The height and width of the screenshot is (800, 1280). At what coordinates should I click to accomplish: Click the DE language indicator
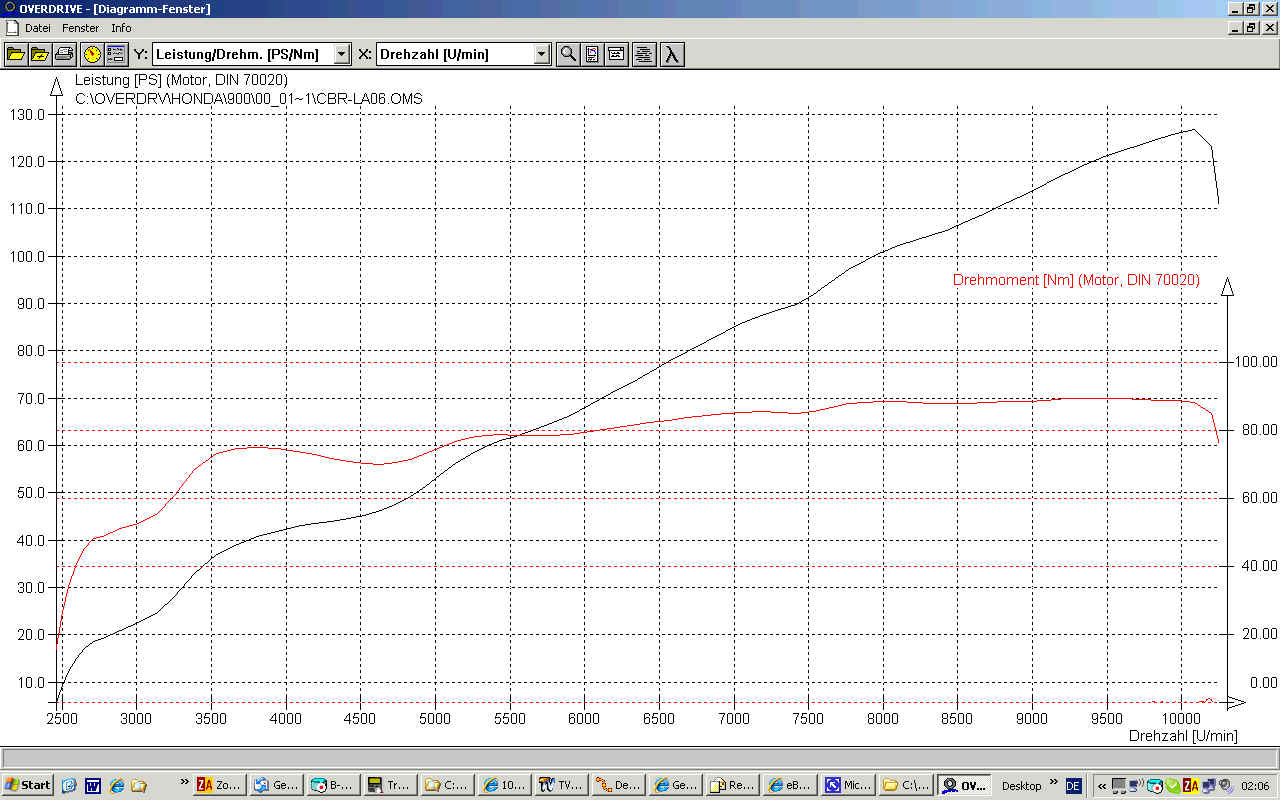(1073, 786)
